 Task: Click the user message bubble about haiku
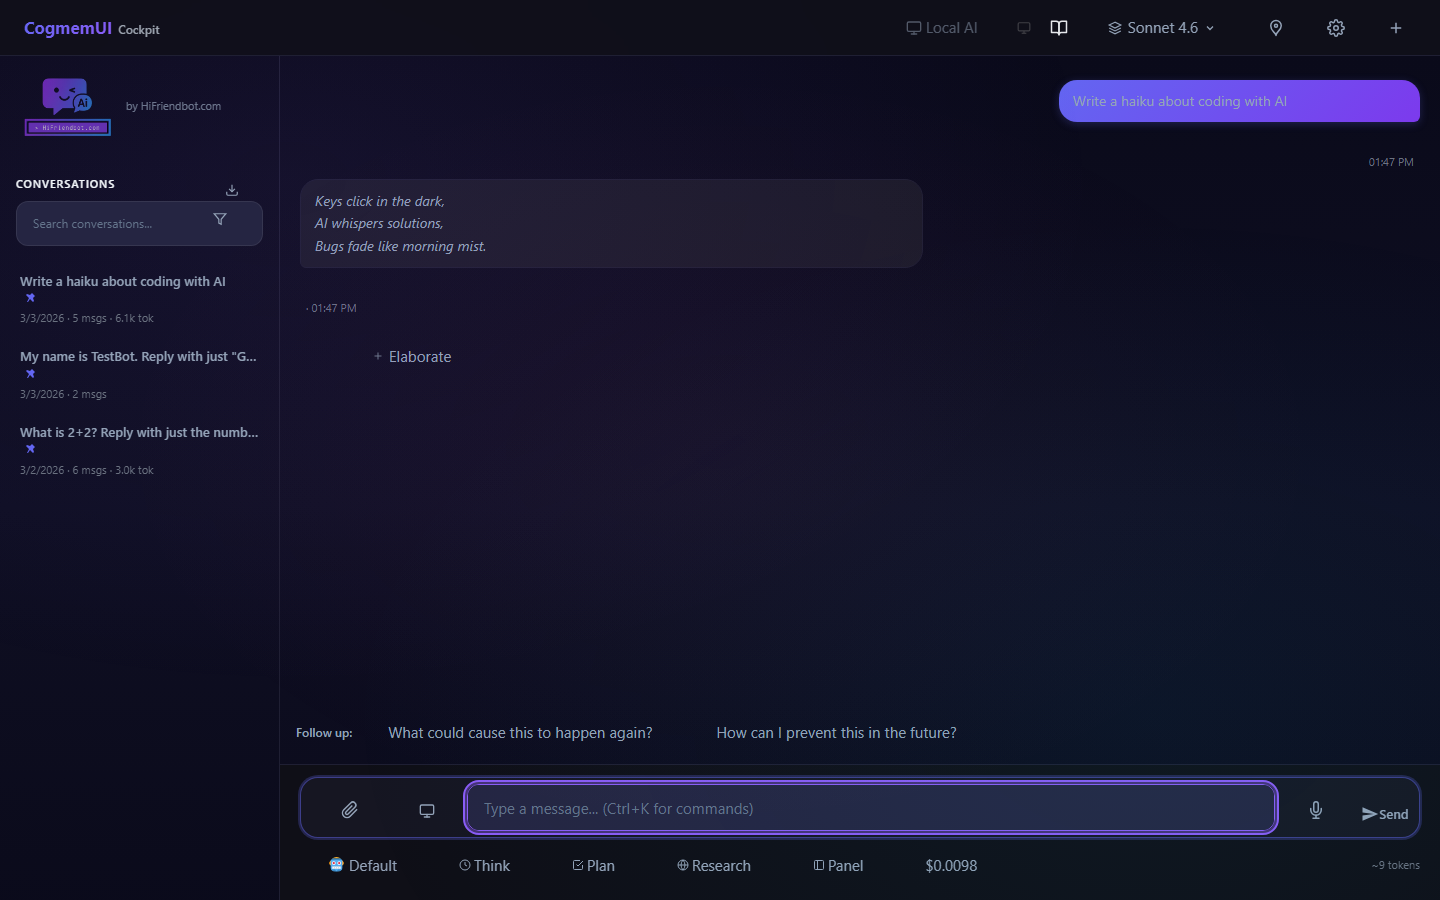click(x=1239, y=101)
